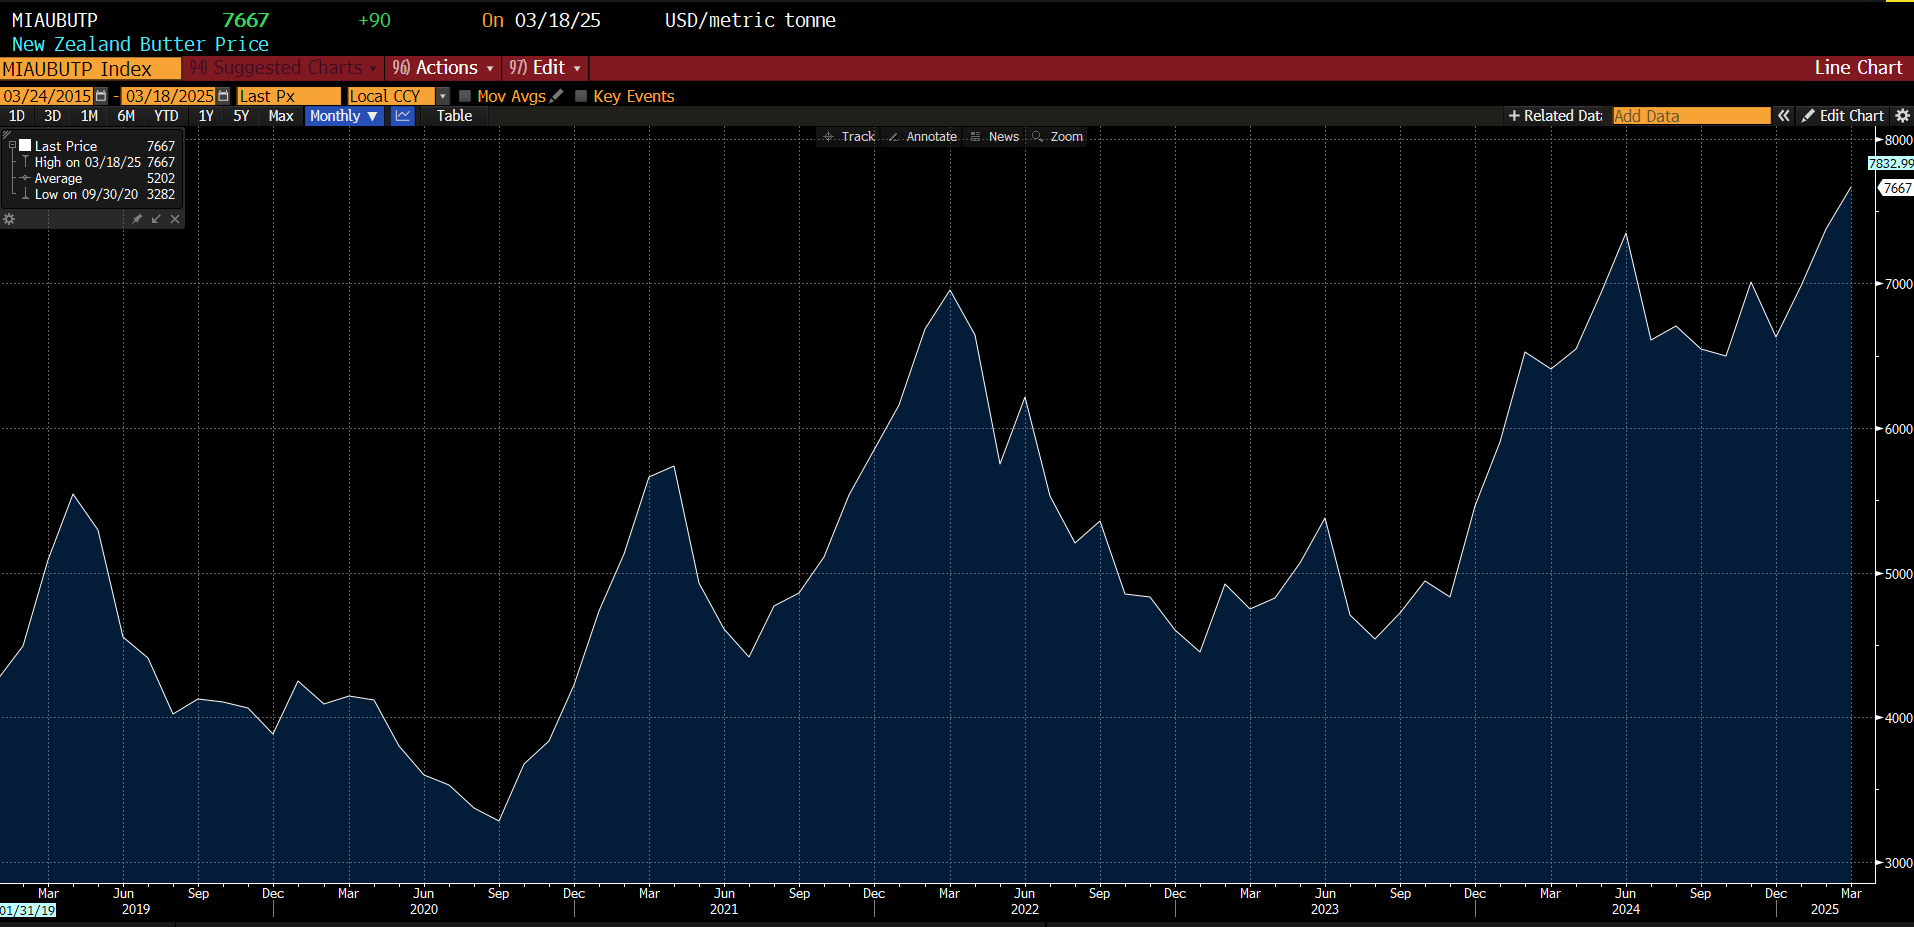
Task: Edit moving averages with pencil icon
Action: (x=557, y=96)
